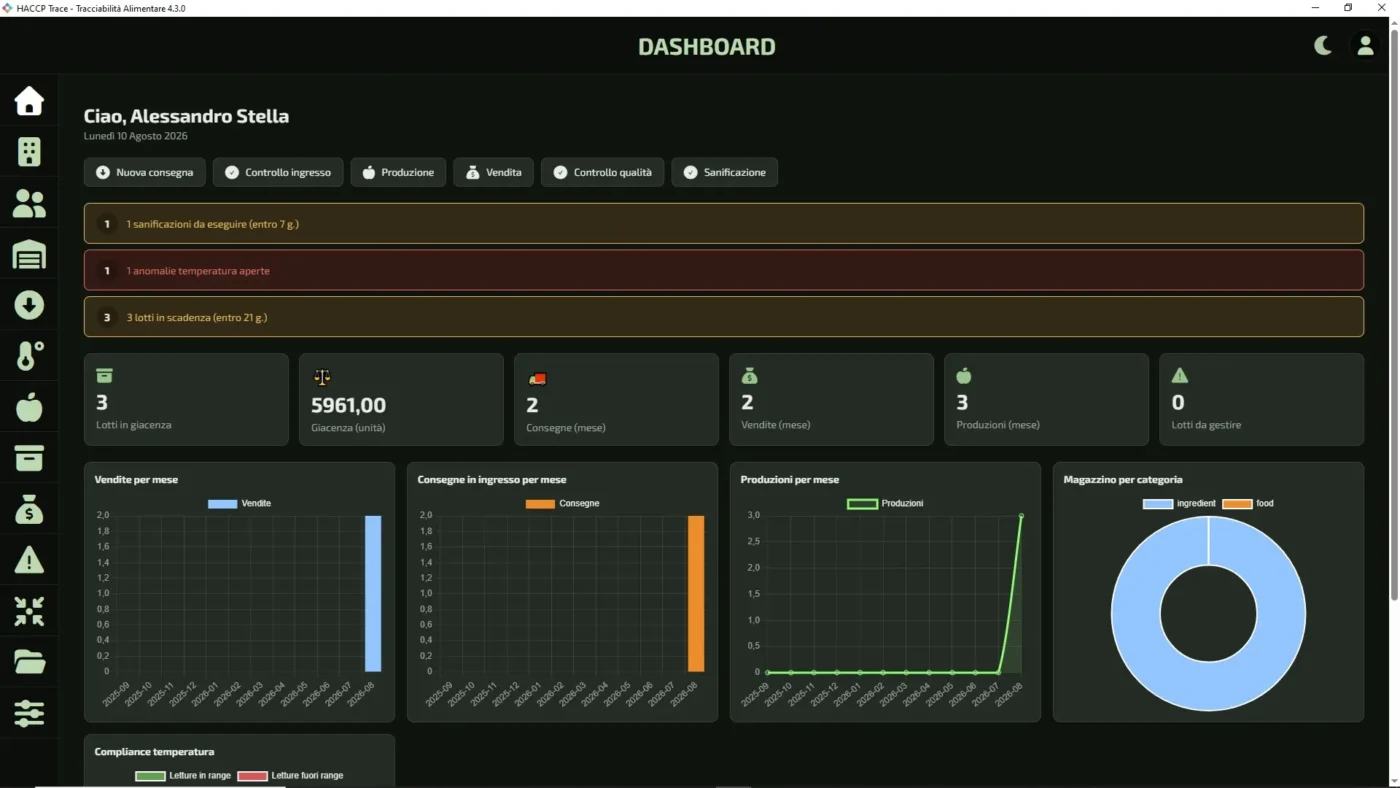Click the Lotti da gestire label

tap(1207, 425)
